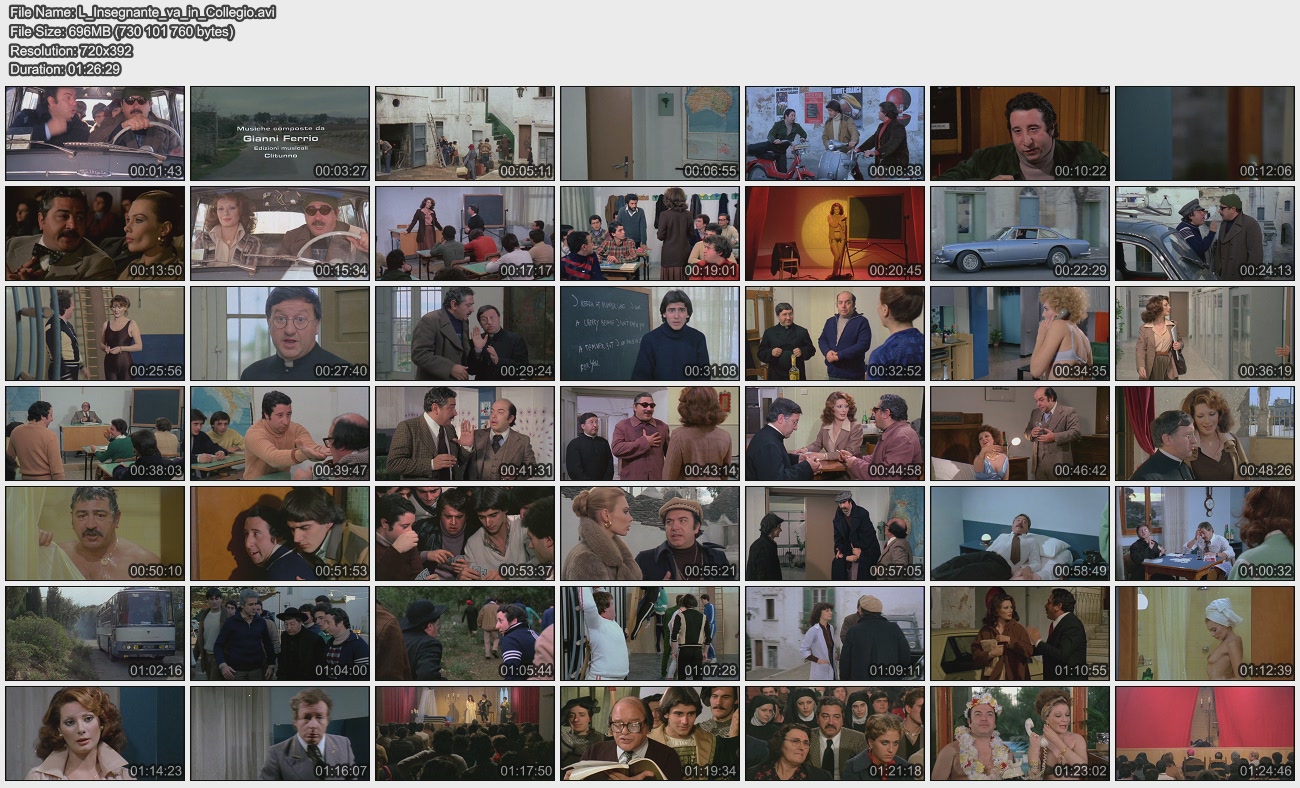Click the frame timestamped 01:19:34

pyautogui.click(x=650, y=733)
